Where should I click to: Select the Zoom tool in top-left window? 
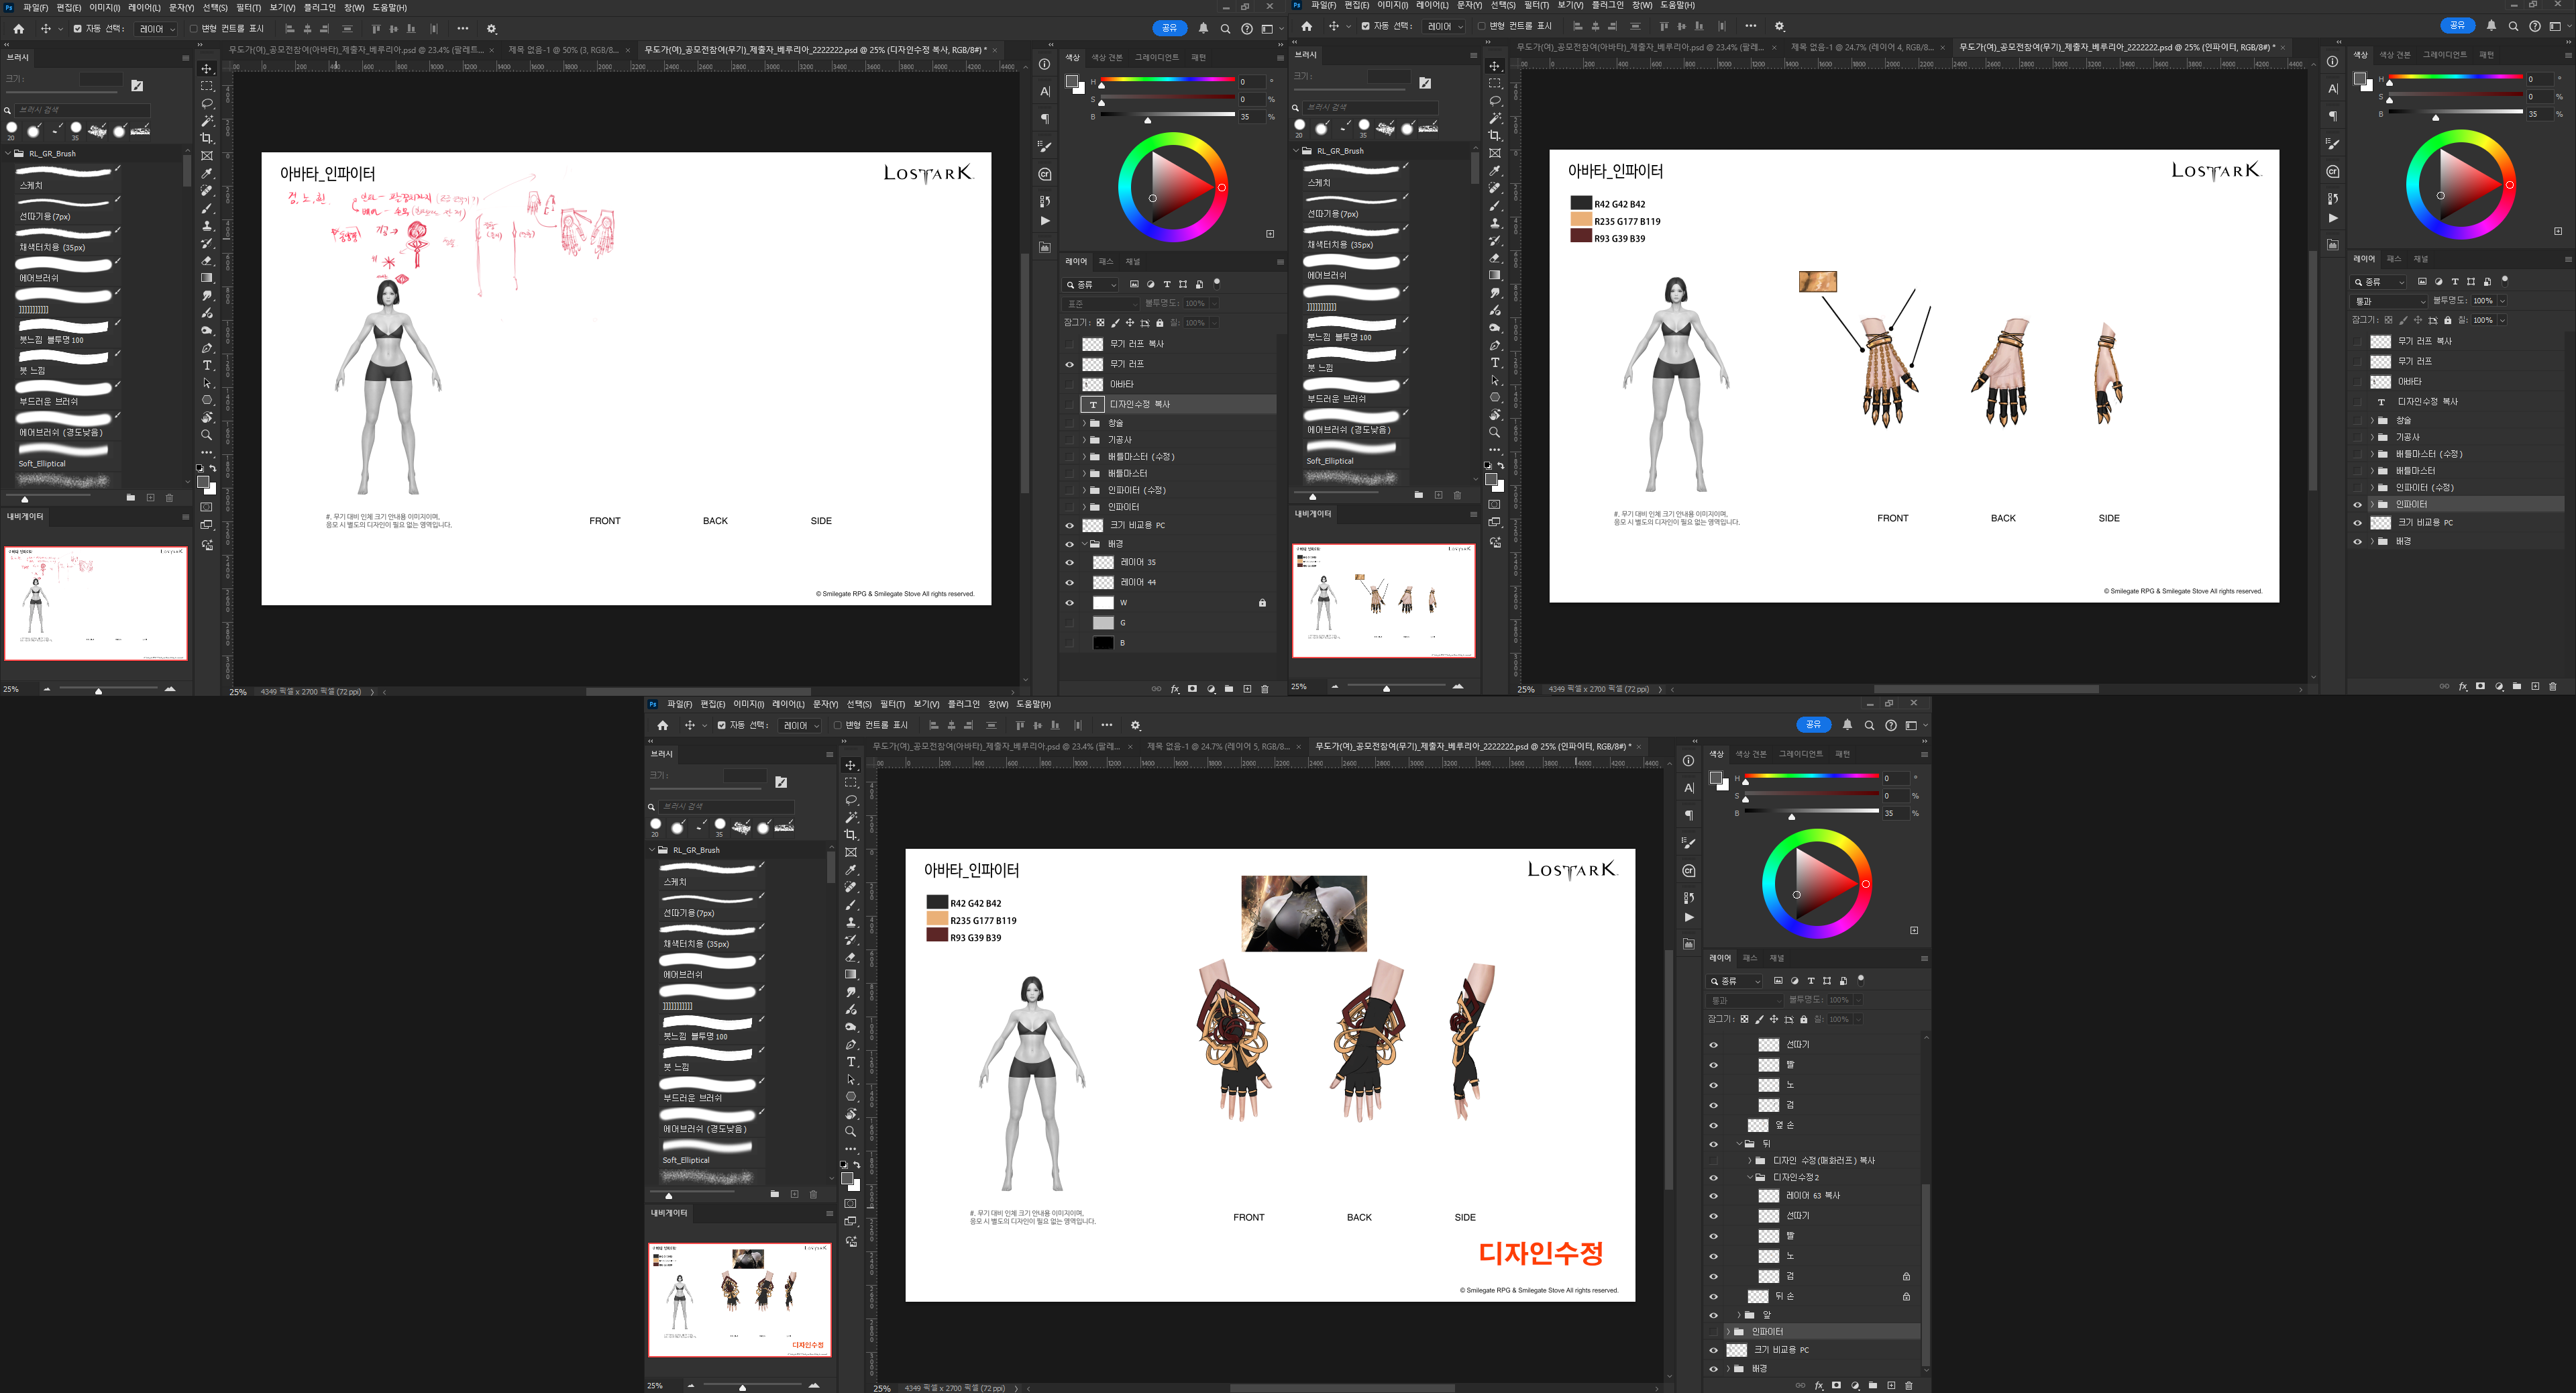click(x=207, y=435)
